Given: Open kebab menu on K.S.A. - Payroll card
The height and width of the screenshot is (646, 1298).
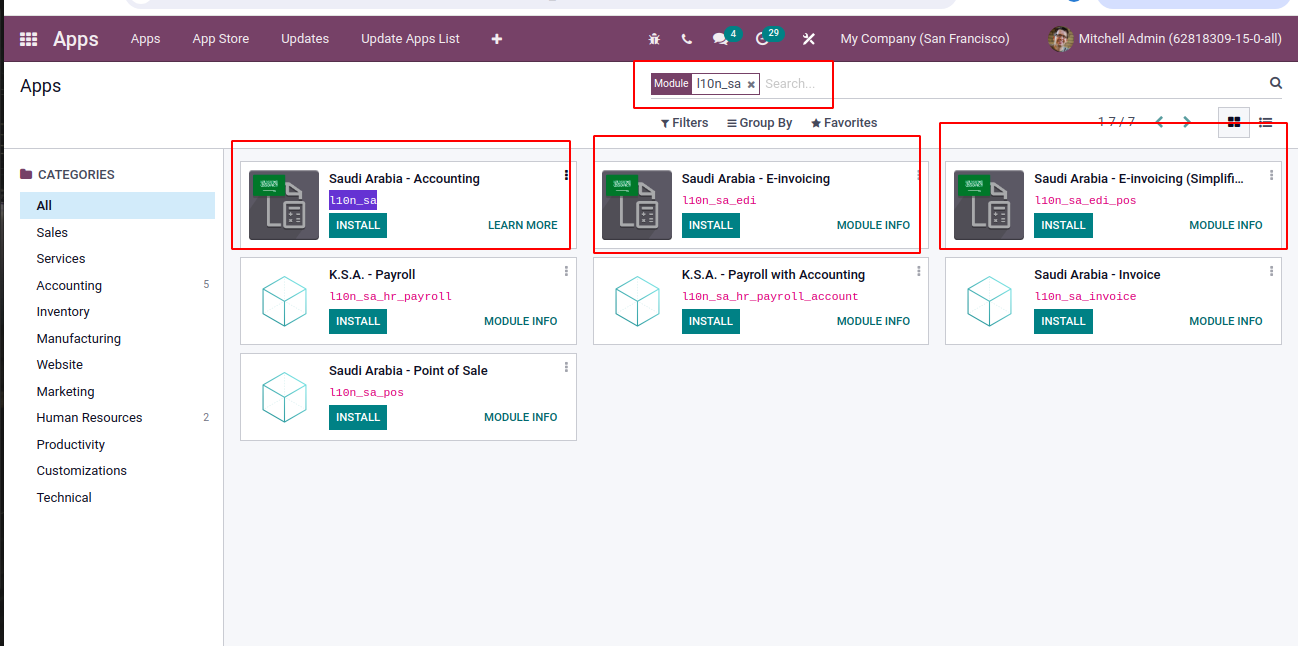Looking at the screenshot, I should pos(566,271).
